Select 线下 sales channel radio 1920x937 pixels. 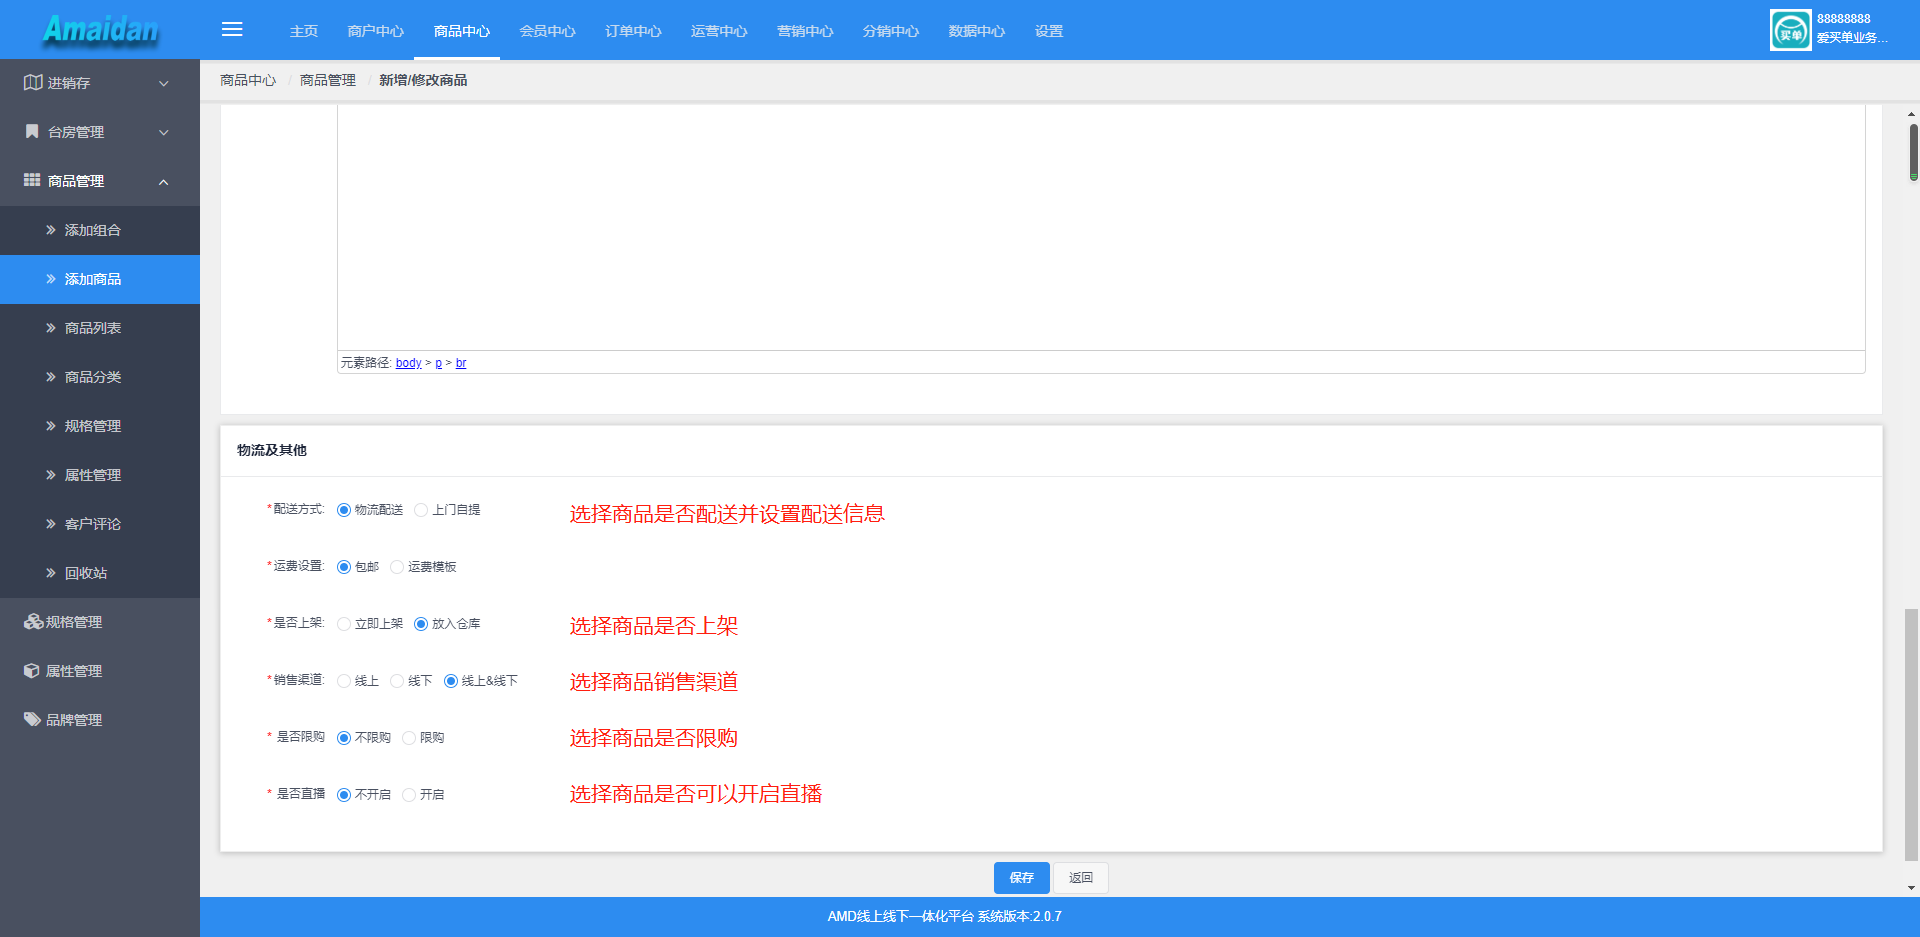(397, 681)
